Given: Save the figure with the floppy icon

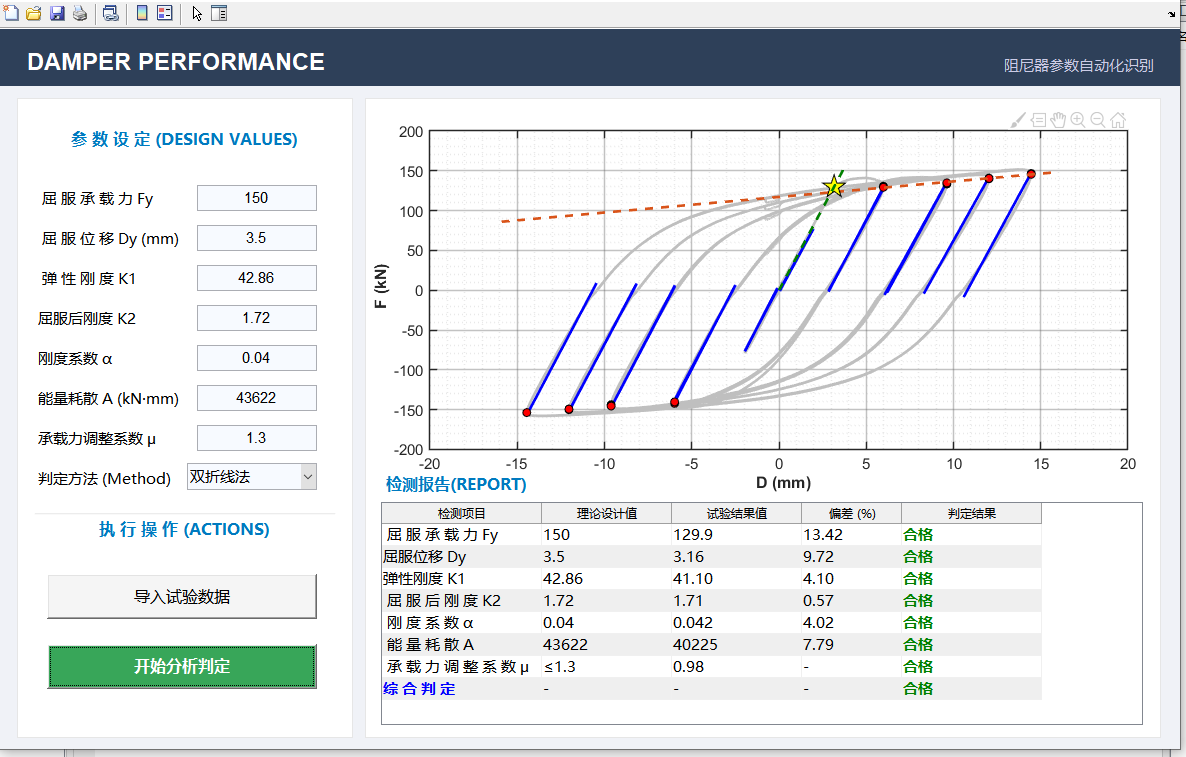Looking at the screenshot, I should [x=57, y=13].
